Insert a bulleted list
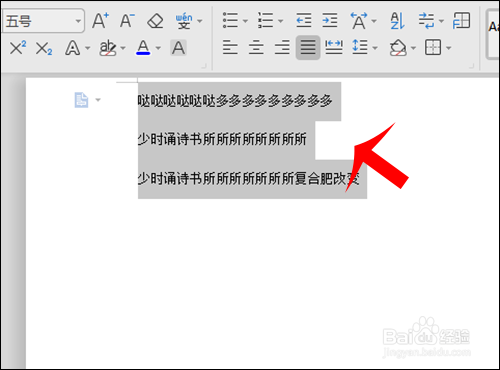This screenshot has width=500, height=370. point(230,21)
